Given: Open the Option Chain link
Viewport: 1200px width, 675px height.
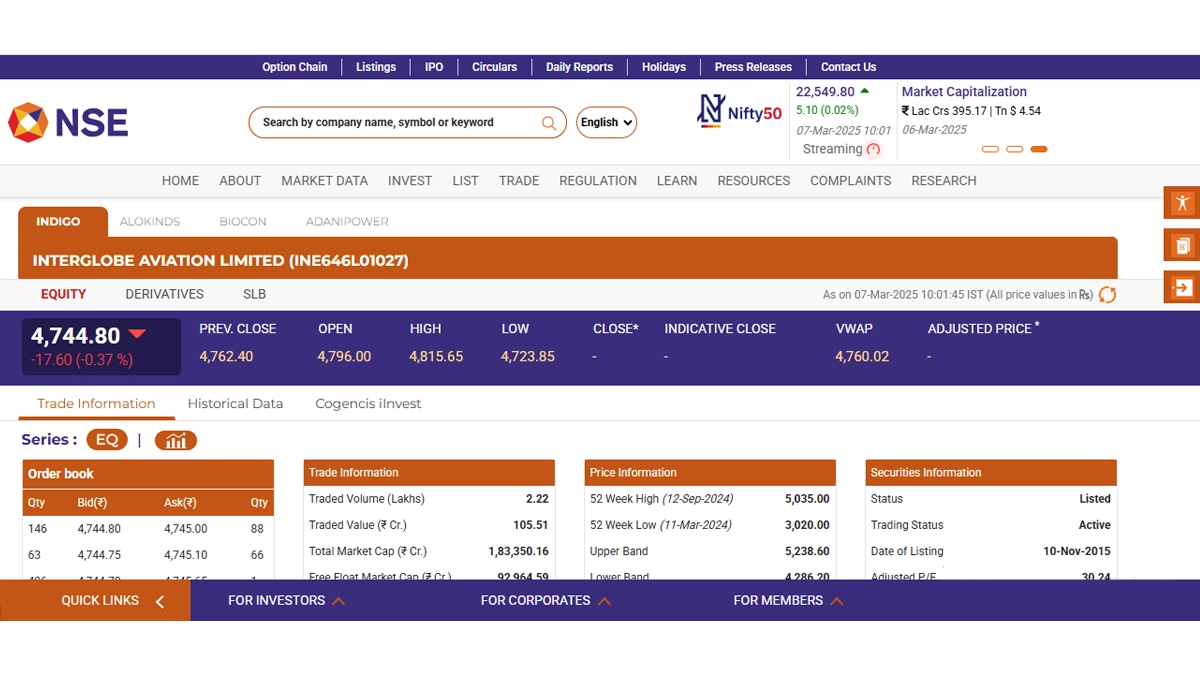Looking at the screenshot, I should (x=294, y=67).
